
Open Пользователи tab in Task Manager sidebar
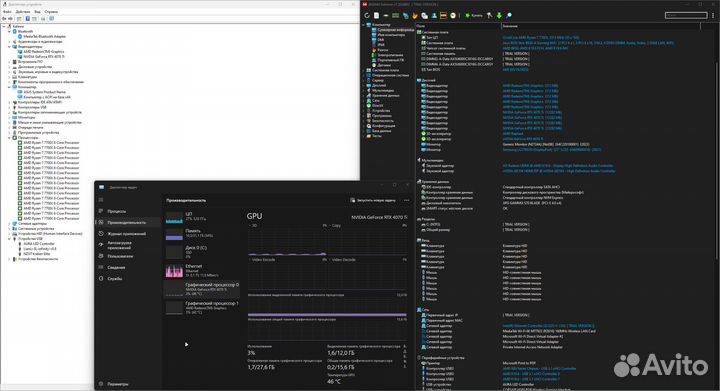pos(120,256)
